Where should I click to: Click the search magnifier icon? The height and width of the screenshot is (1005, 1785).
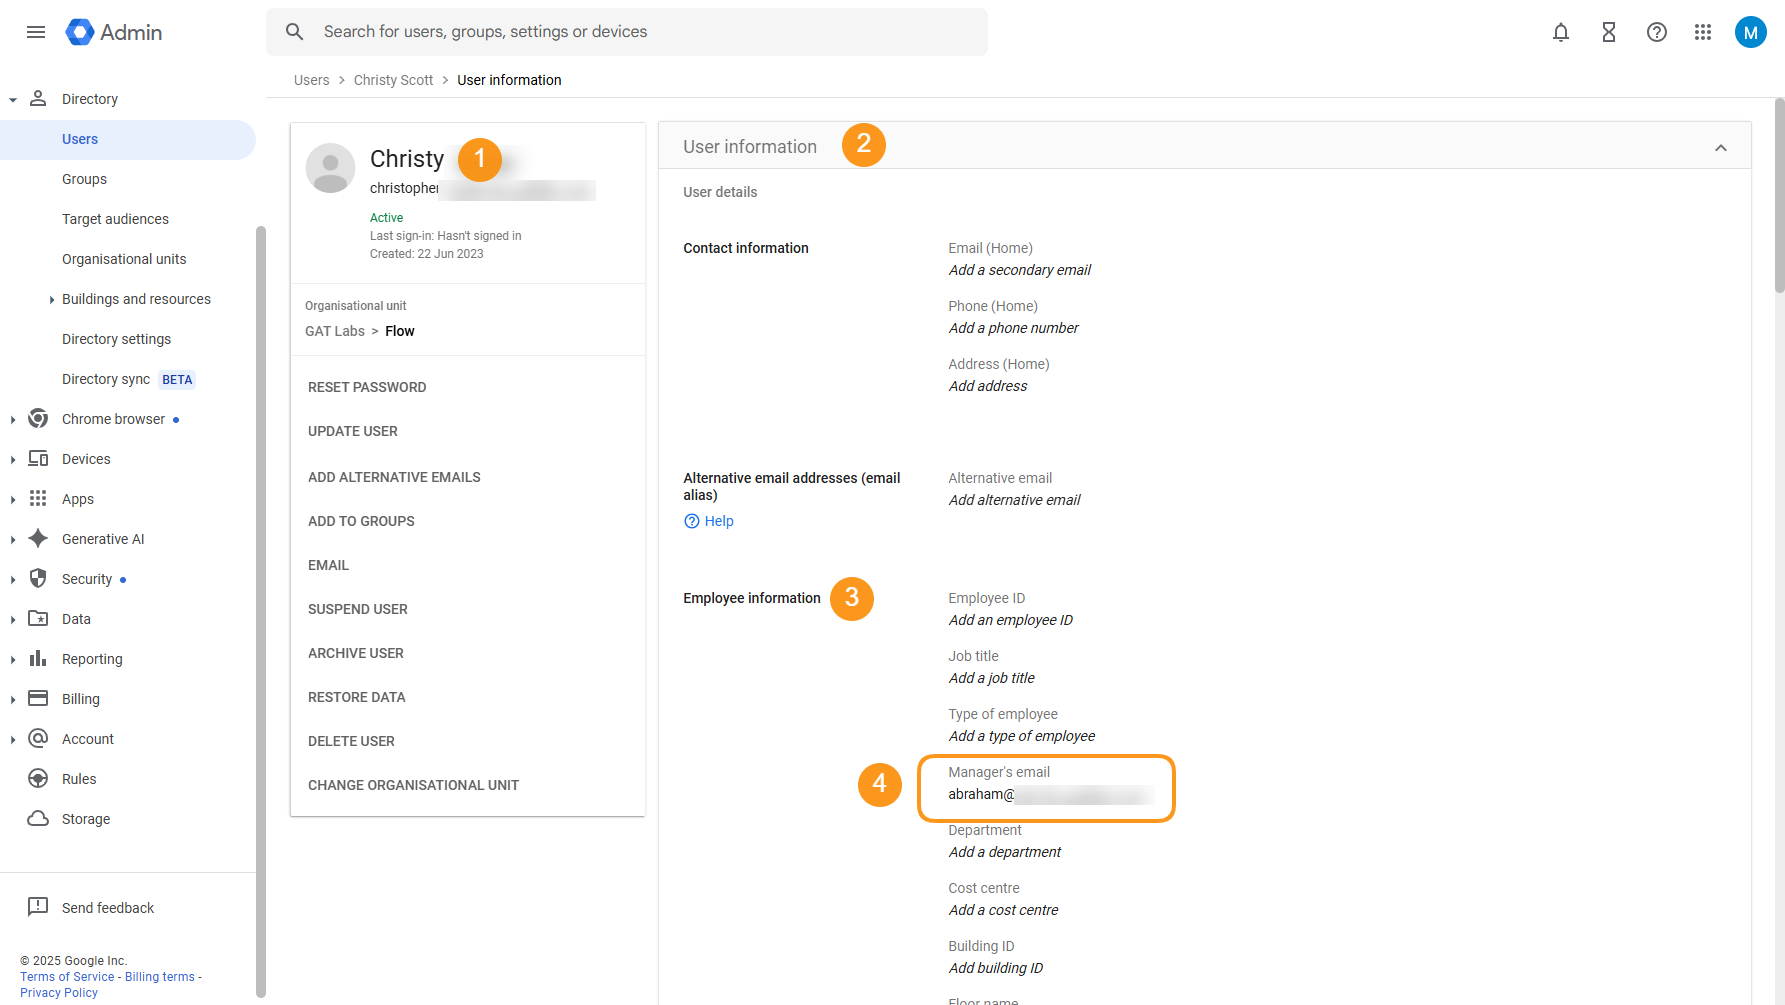pos(294,31)
